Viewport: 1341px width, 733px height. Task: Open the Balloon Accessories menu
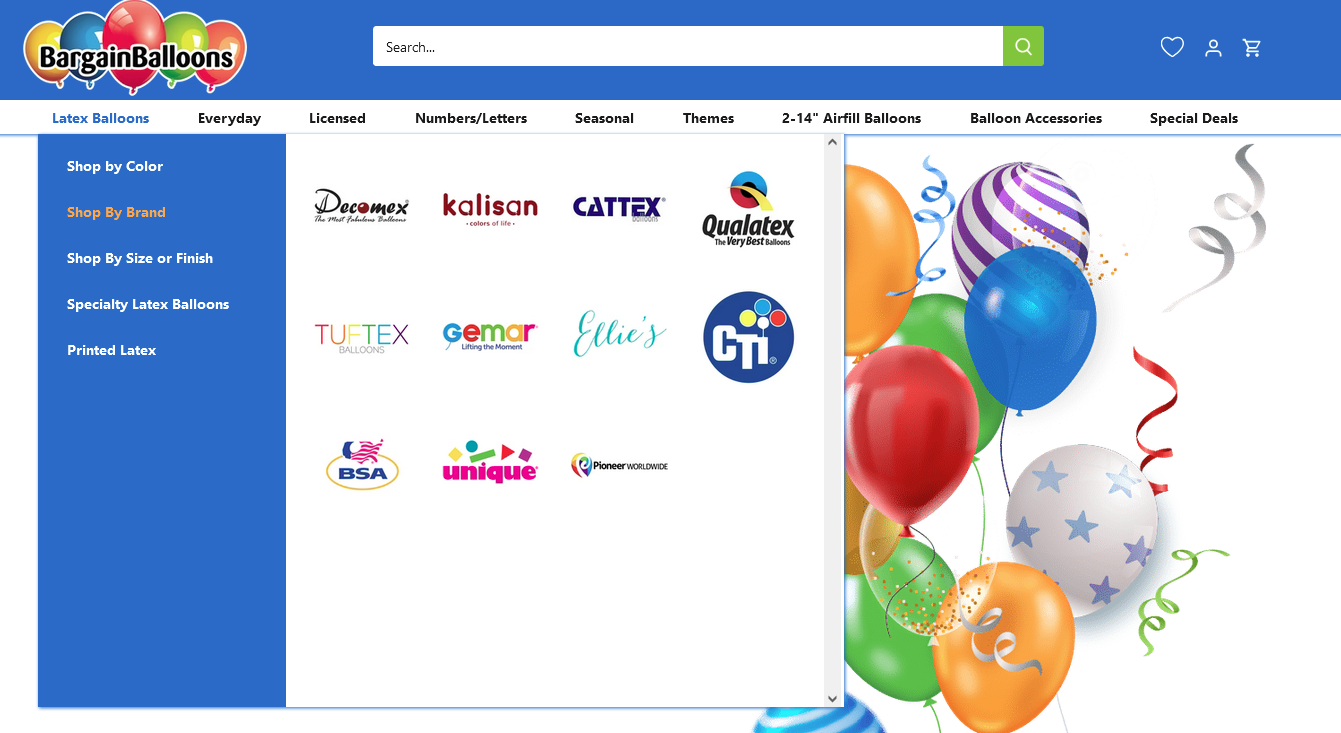[x=1036, y=118]
